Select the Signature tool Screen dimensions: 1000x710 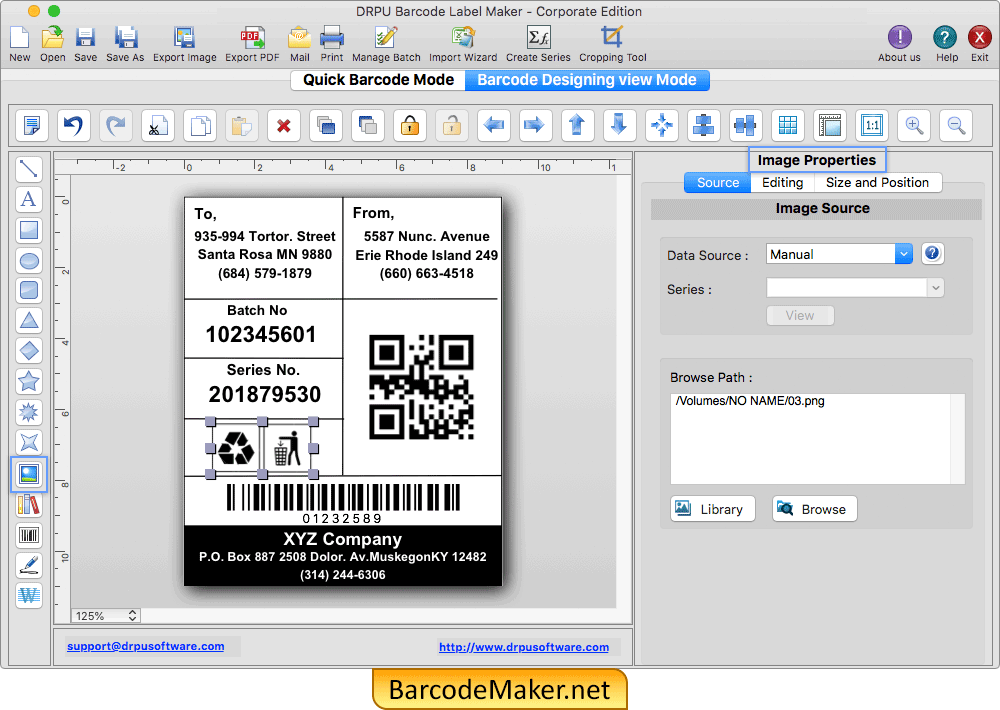29,565
